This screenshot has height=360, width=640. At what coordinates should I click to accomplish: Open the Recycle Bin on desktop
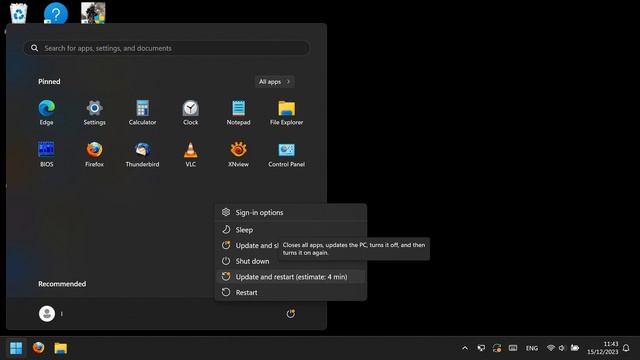point(19,12)
